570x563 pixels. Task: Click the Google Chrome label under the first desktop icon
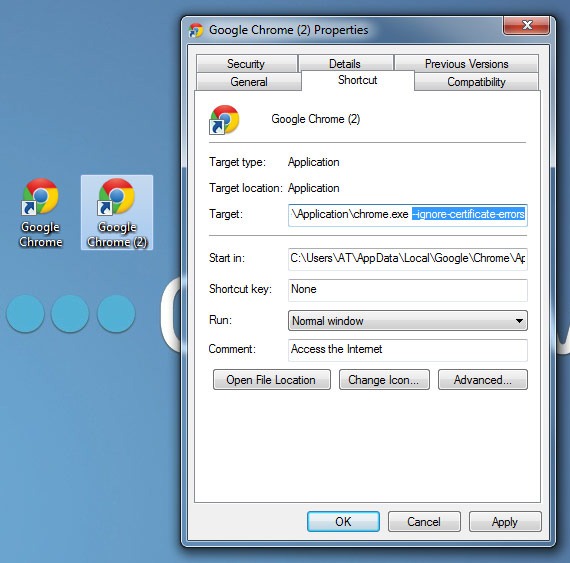coord(40,234)
